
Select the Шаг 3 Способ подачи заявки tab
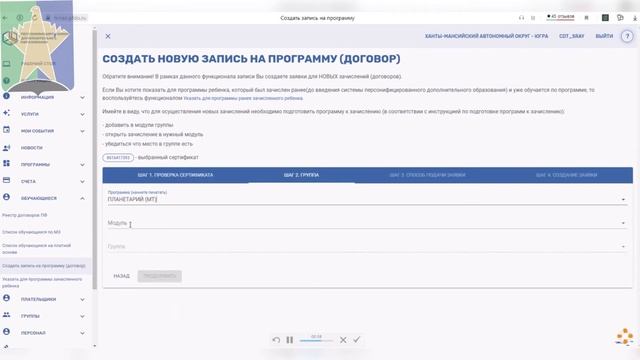tap(427, 175)
